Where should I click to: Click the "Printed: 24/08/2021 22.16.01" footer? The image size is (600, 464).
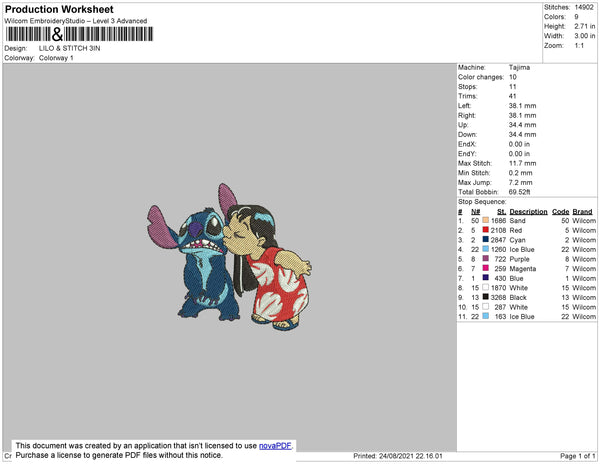tap(398, 456)
